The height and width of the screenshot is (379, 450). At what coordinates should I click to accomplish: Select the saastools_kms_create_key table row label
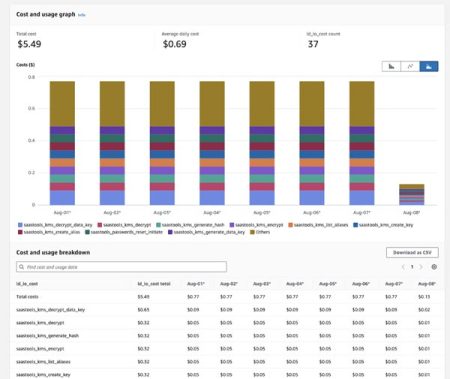[43, 375]
